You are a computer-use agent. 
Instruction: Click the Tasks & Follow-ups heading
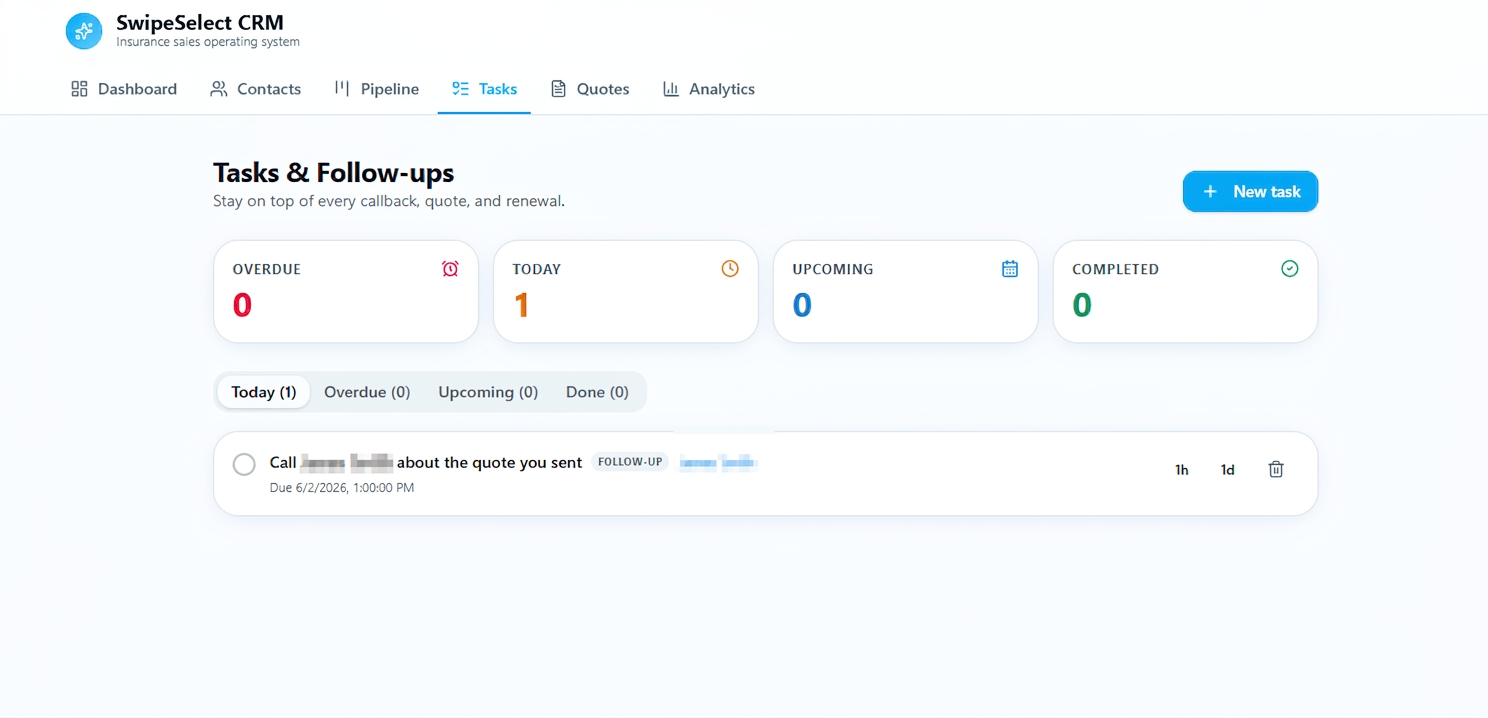click(334, 172)
